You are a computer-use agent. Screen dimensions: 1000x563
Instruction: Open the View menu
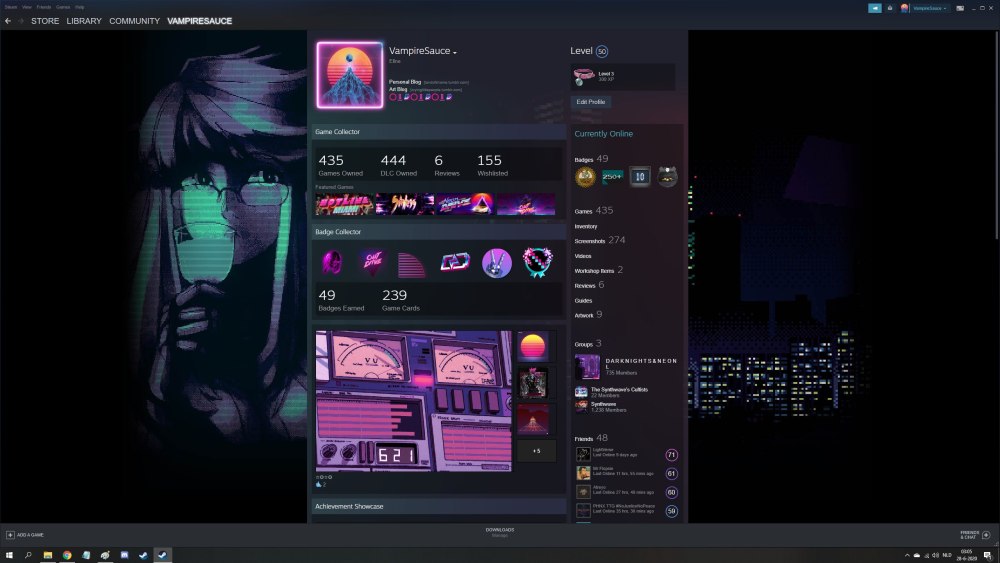tap(27, 7)
